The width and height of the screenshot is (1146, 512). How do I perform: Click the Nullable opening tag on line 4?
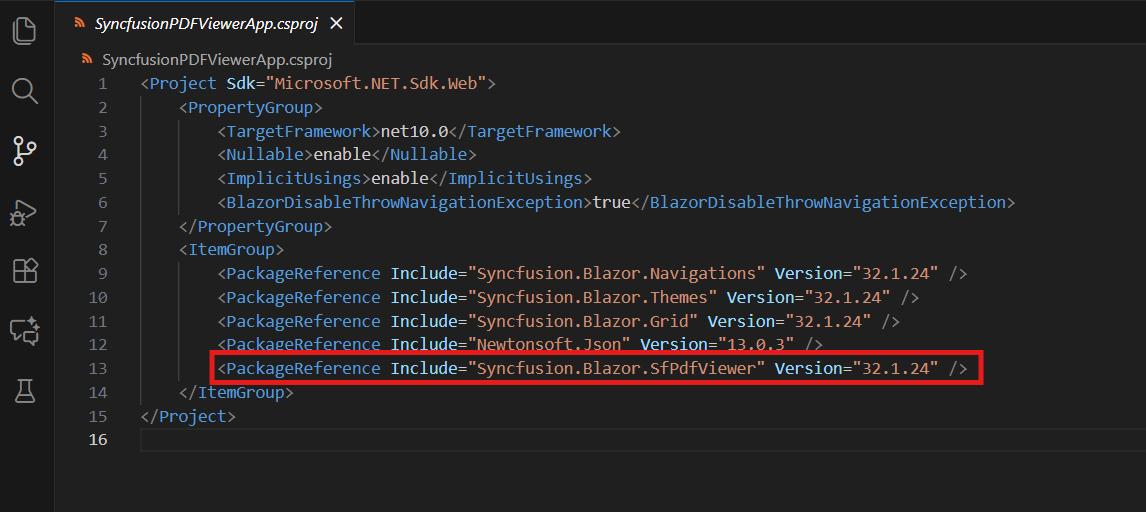click(265, 155)
